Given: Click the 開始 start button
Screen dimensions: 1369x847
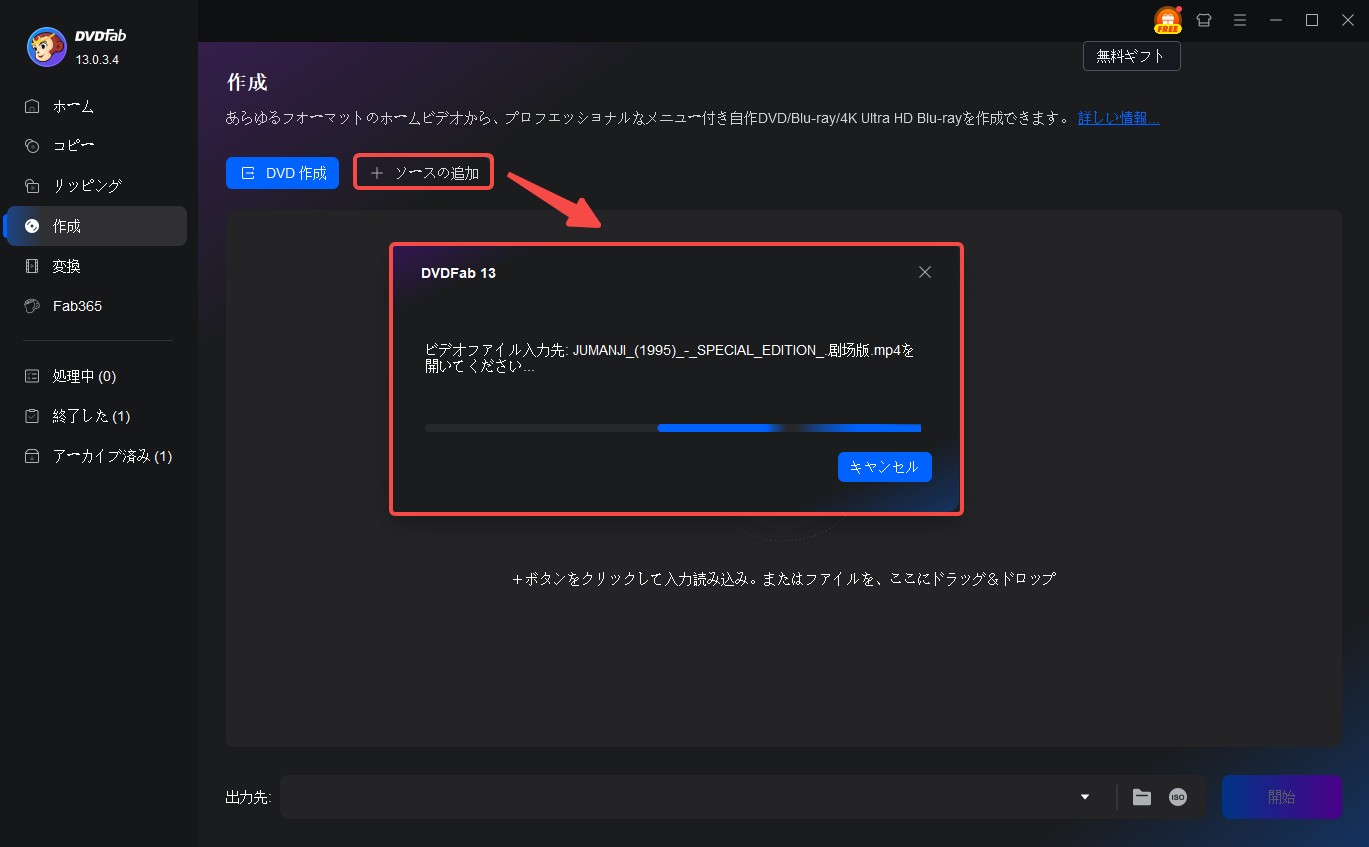Looking at the screenshot, I should [x=1282, y=797].
